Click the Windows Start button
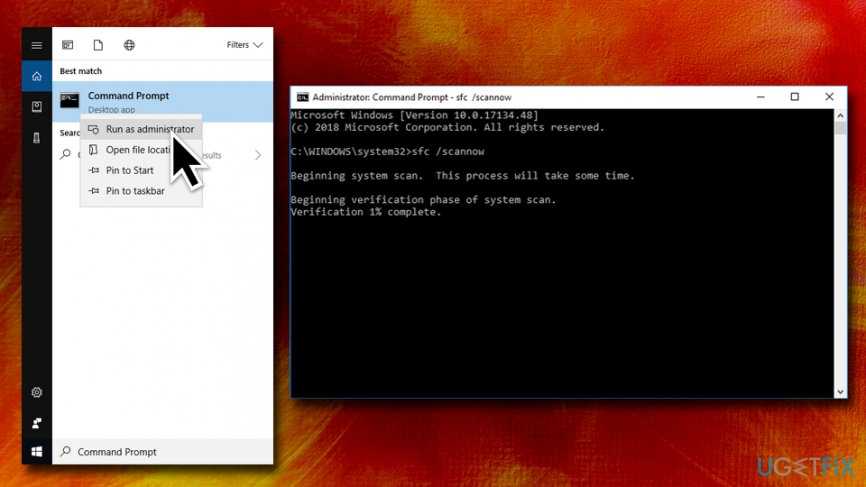Viewport: 866px width, 487px height. tap(36, 452)
